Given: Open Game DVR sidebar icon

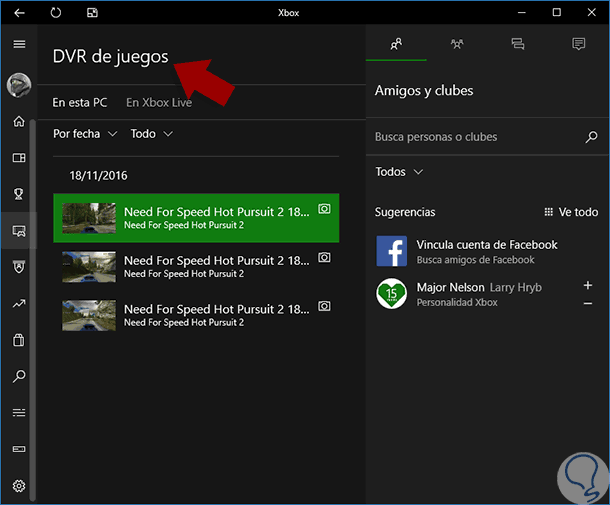Looking at the screenshot, I should pyautogui.click(x=19, y=231).
